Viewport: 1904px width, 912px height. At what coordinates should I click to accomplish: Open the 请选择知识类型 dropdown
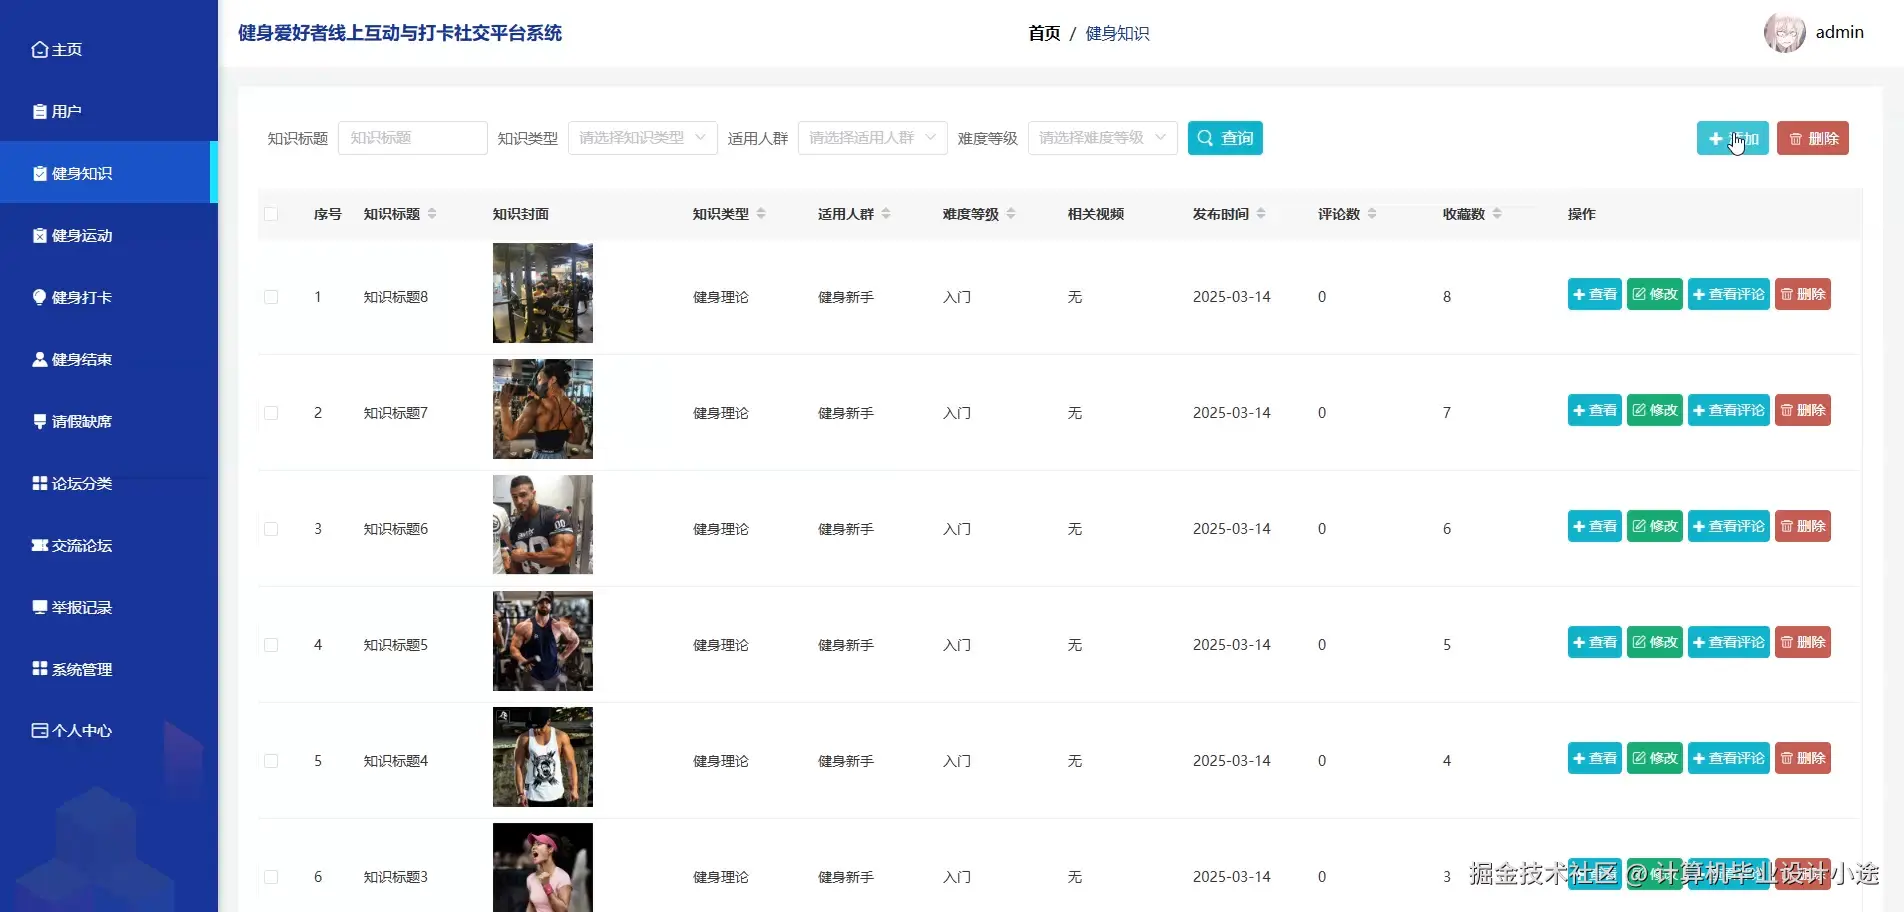(x=641, y=137)
